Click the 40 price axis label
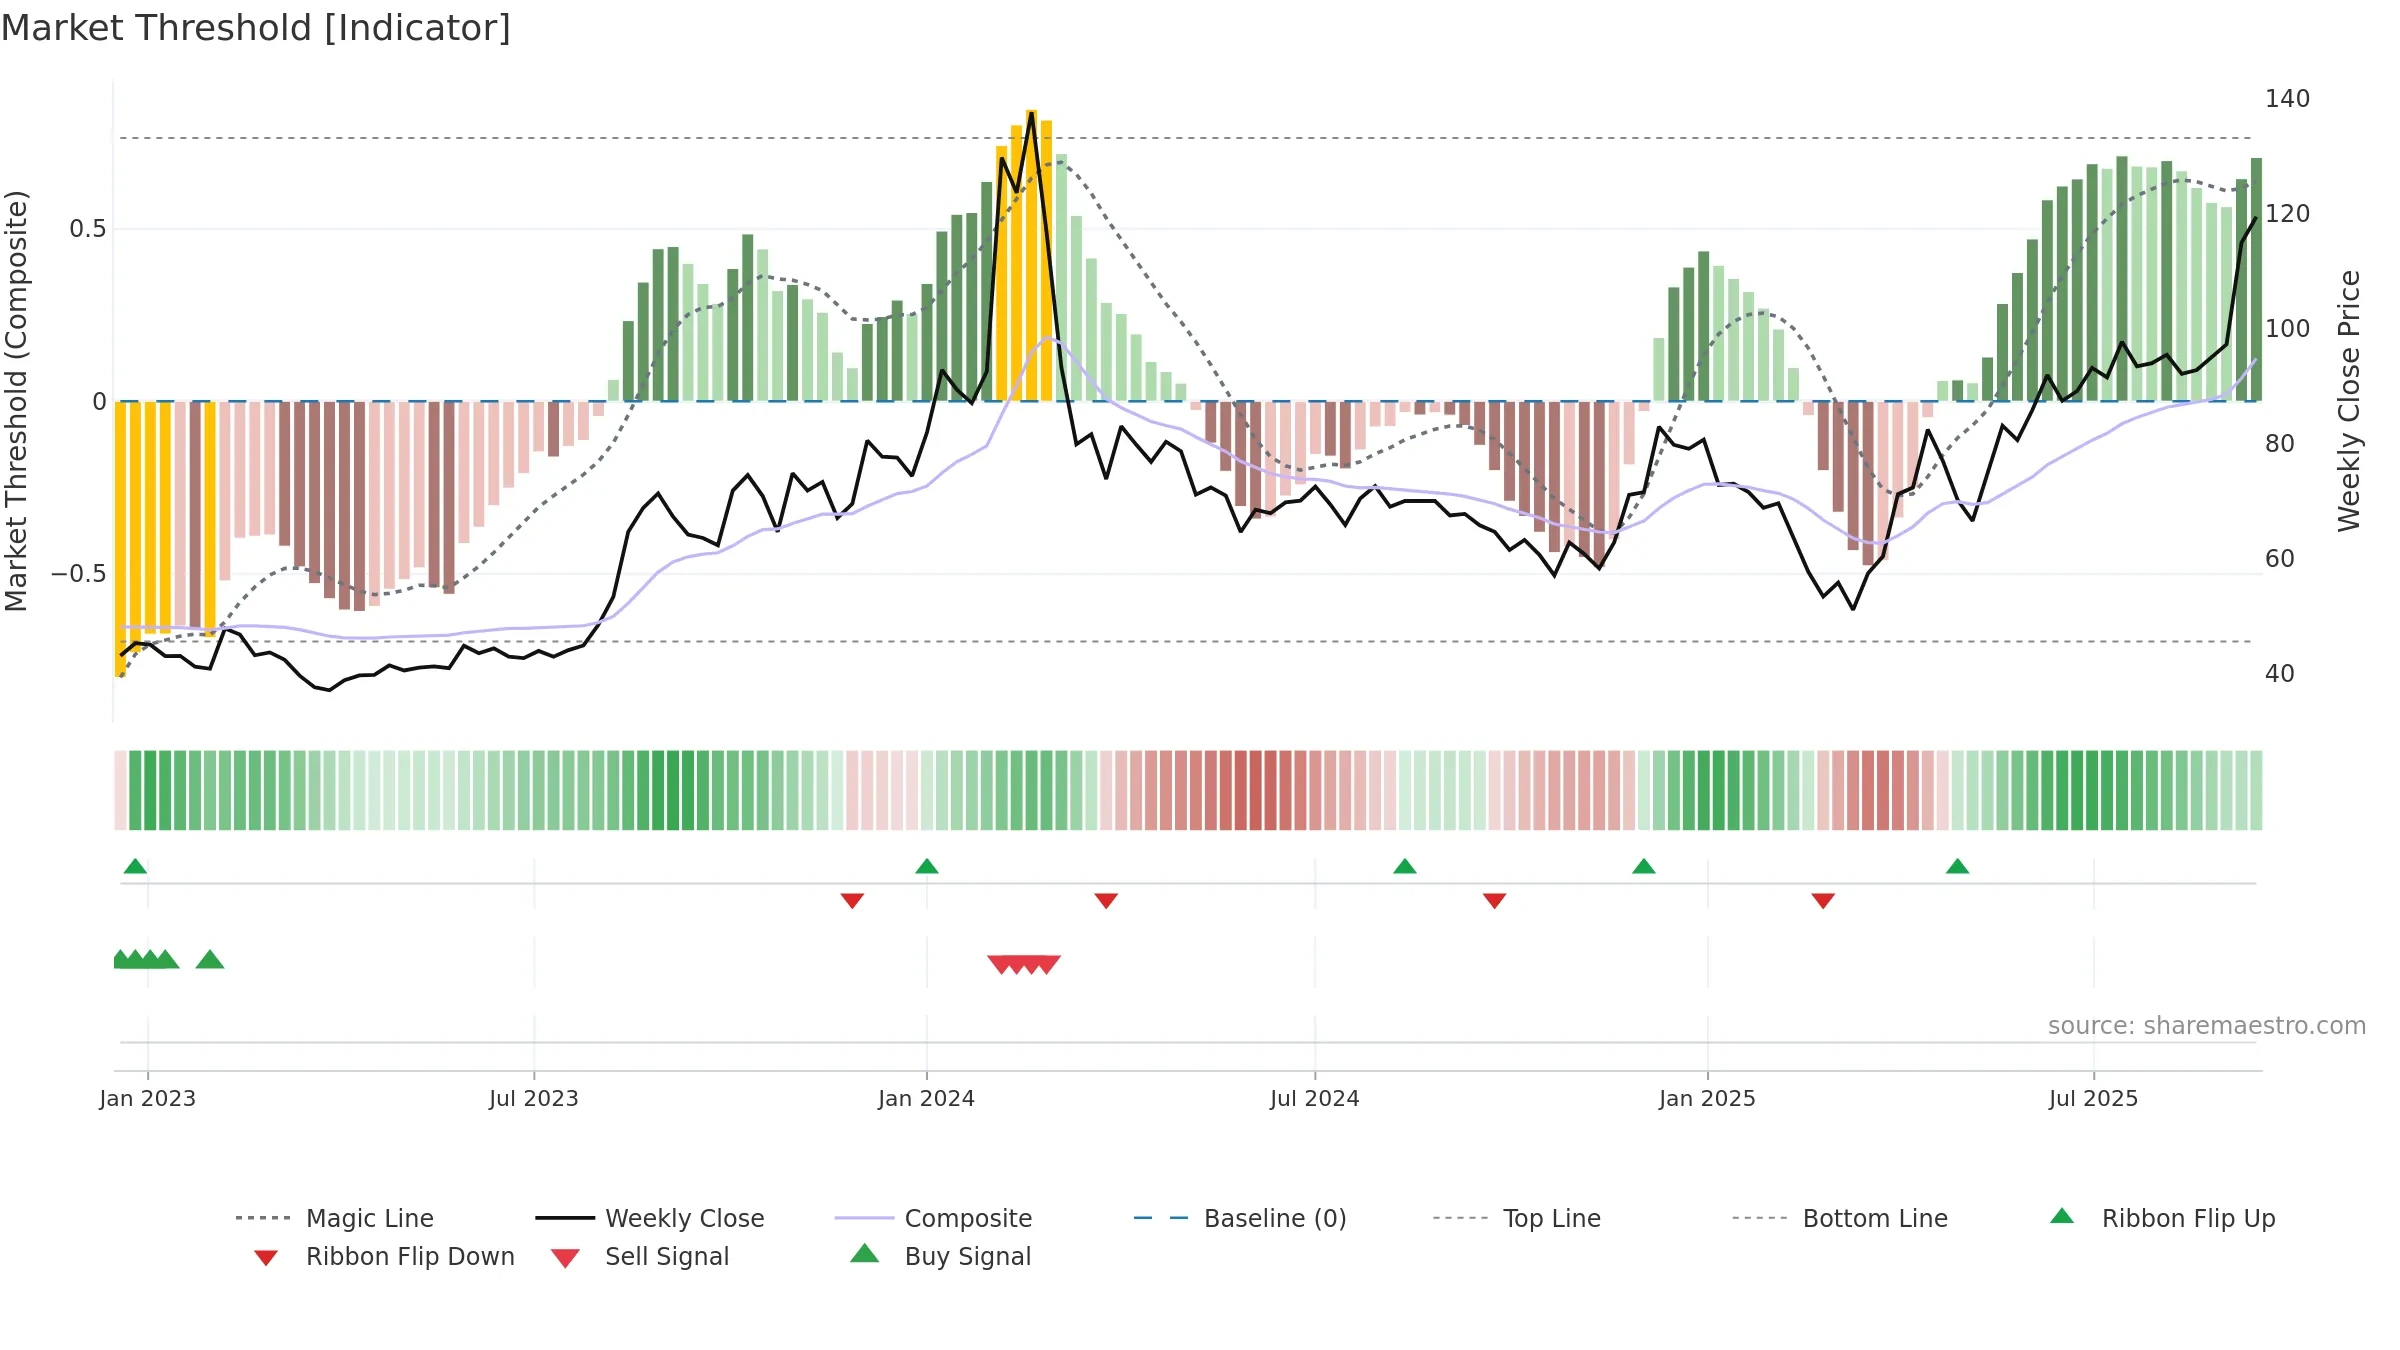Image resolution: width=2400 pixels, height=1350 pixels. coord(2280,674)
